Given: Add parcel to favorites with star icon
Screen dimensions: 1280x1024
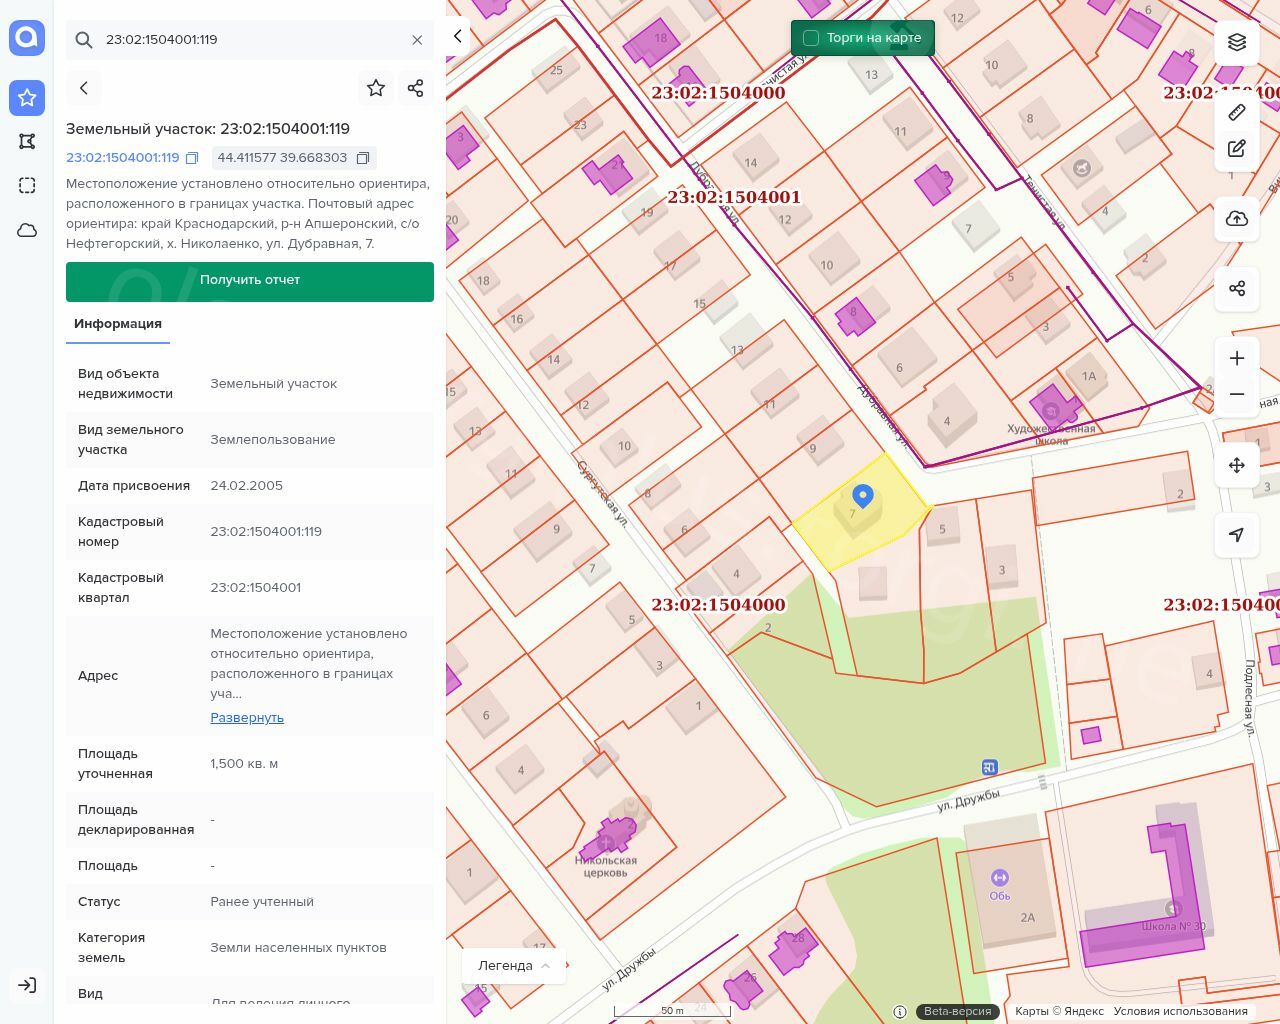Looking at the screenshot, I should click(376, 88).
